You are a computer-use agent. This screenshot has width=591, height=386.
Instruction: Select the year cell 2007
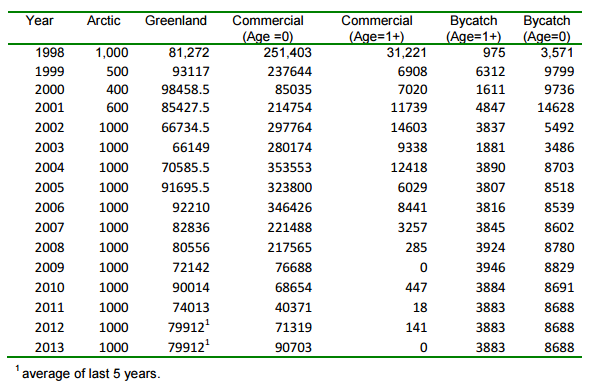(x=50, y=228)
